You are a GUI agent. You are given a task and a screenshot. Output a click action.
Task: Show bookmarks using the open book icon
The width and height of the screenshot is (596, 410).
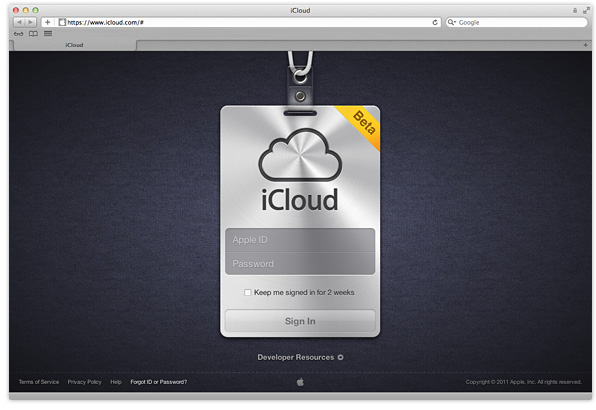[33, 34]
